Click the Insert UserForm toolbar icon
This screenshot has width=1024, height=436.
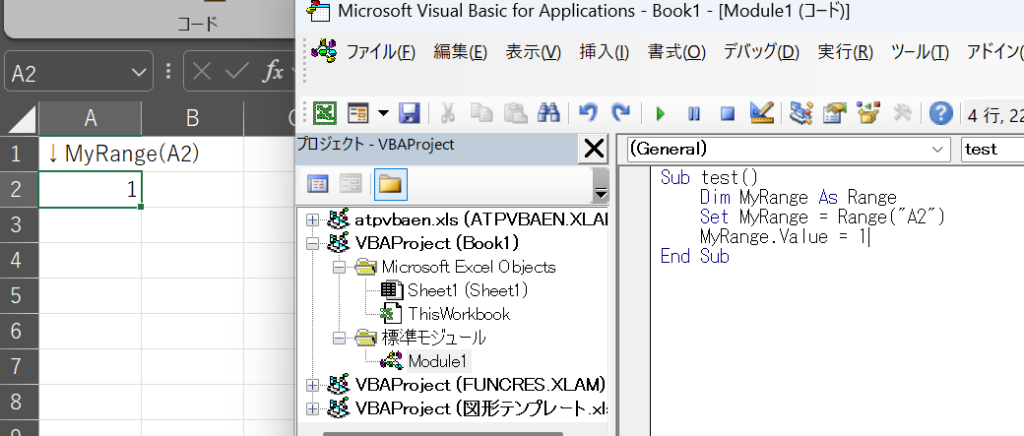[x=358, y=114]
